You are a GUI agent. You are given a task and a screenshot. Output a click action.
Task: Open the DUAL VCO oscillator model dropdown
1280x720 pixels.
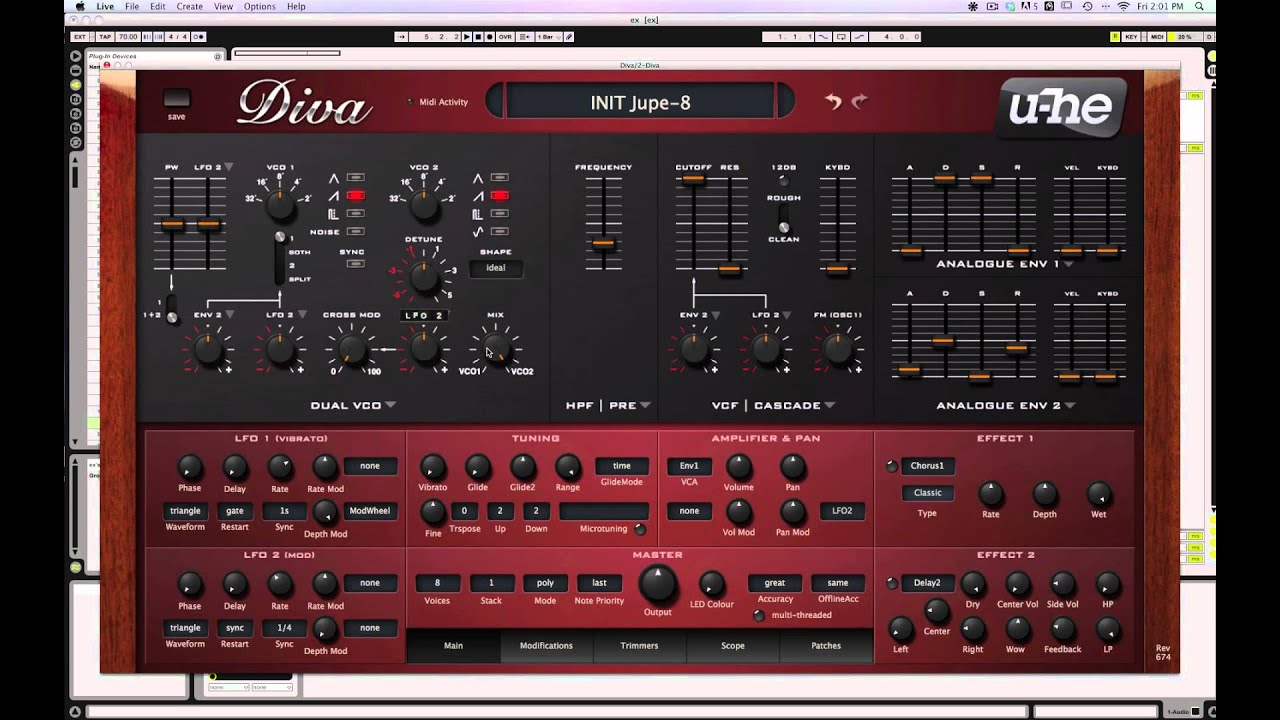390,405
